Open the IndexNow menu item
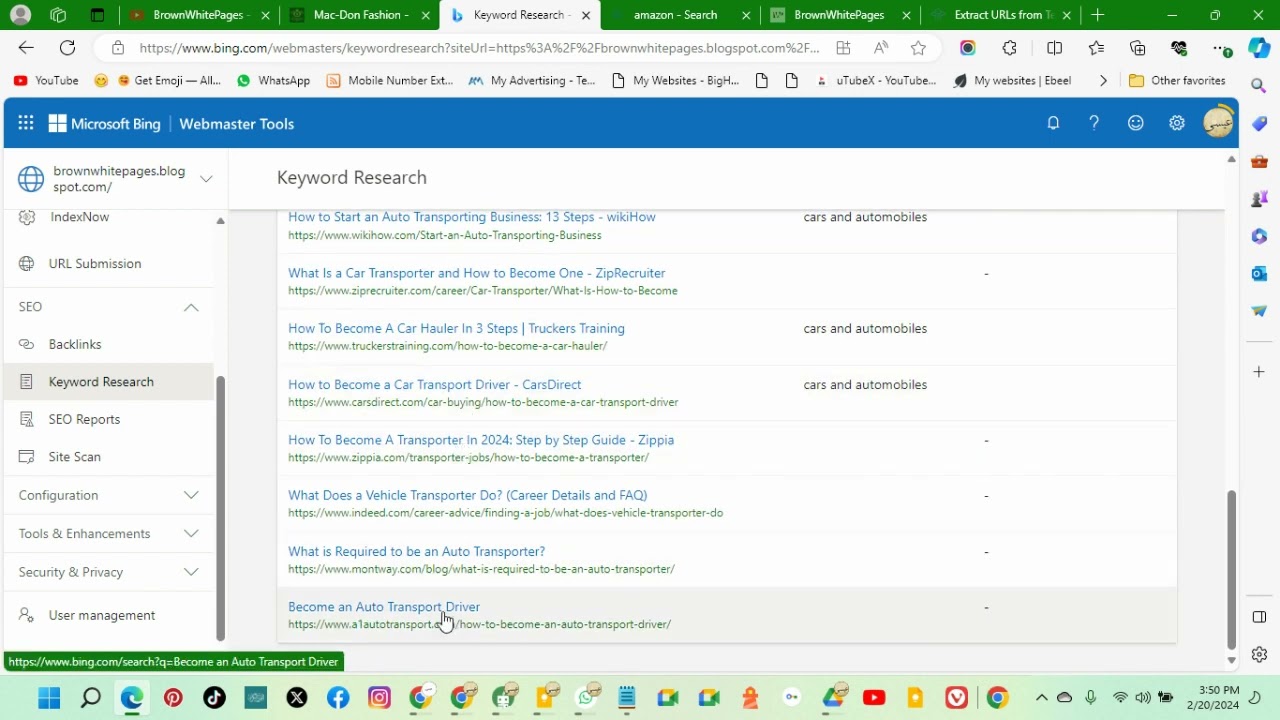Screen dimensions: 1280x720 [x=79, y=217]
